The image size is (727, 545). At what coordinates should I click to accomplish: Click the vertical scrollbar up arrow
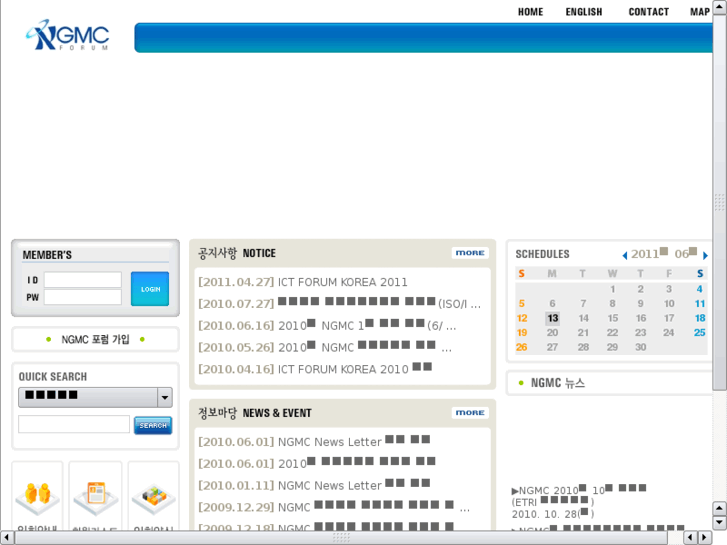click(719, 8)
